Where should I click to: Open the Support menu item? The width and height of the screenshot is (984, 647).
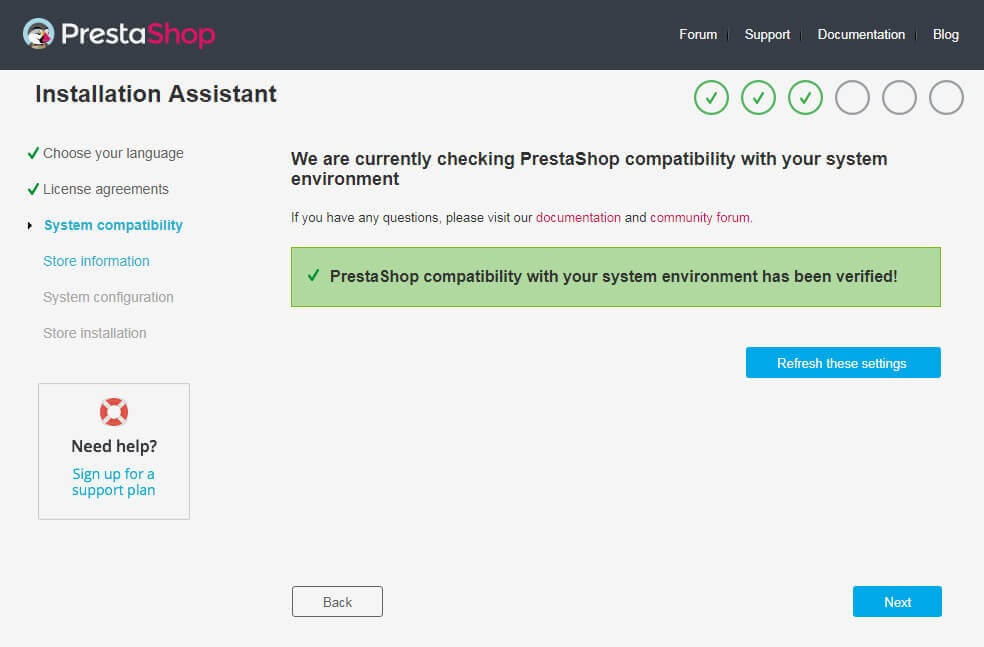coord(766,34)
